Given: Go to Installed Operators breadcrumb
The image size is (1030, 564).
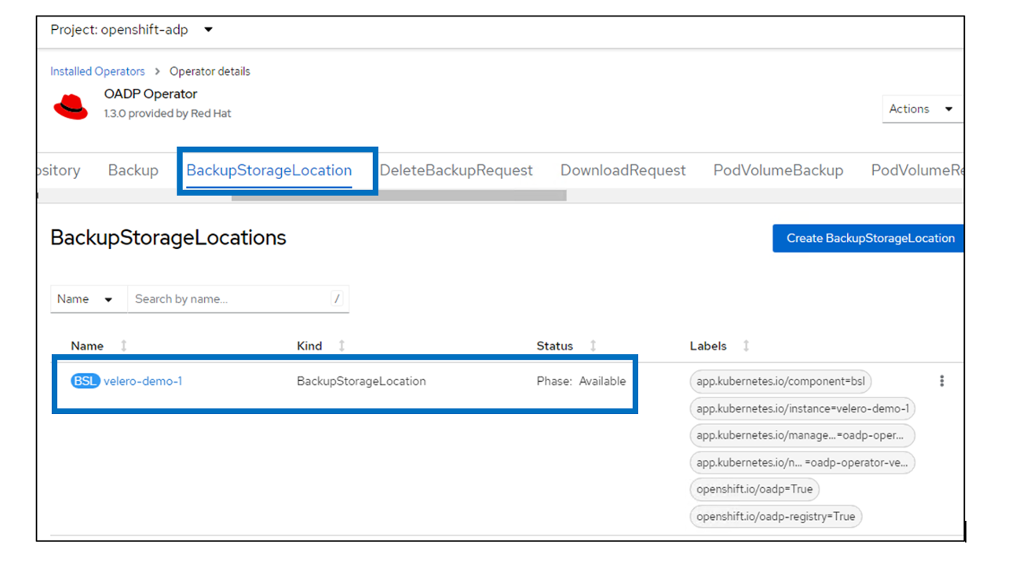Looking at the screenshot, I should [x=98, y=71].
